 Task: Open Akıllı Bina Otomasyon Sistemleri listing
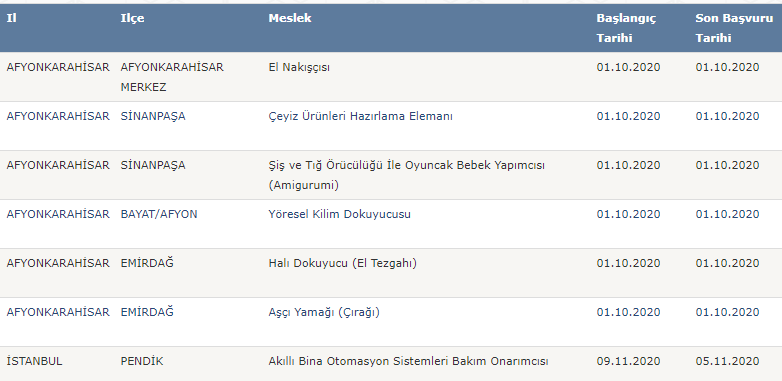tap(408, 361)
